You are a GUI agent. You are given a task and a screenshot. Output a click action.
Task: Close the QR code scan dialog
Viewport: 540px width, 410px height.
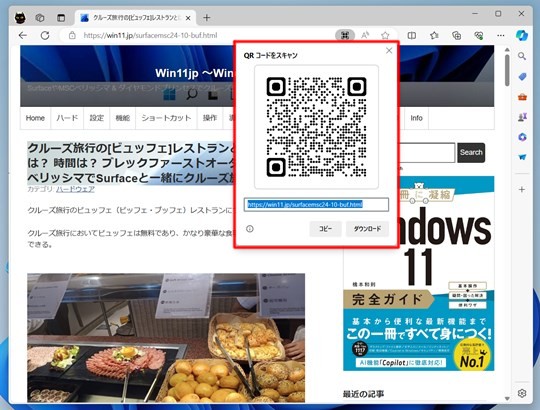pos(389,51)
